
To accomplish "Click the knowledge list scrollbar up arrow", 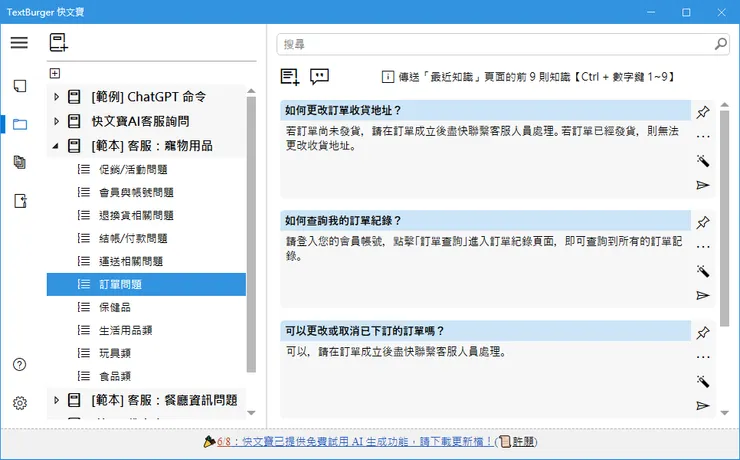I will [x=725, y=105].
